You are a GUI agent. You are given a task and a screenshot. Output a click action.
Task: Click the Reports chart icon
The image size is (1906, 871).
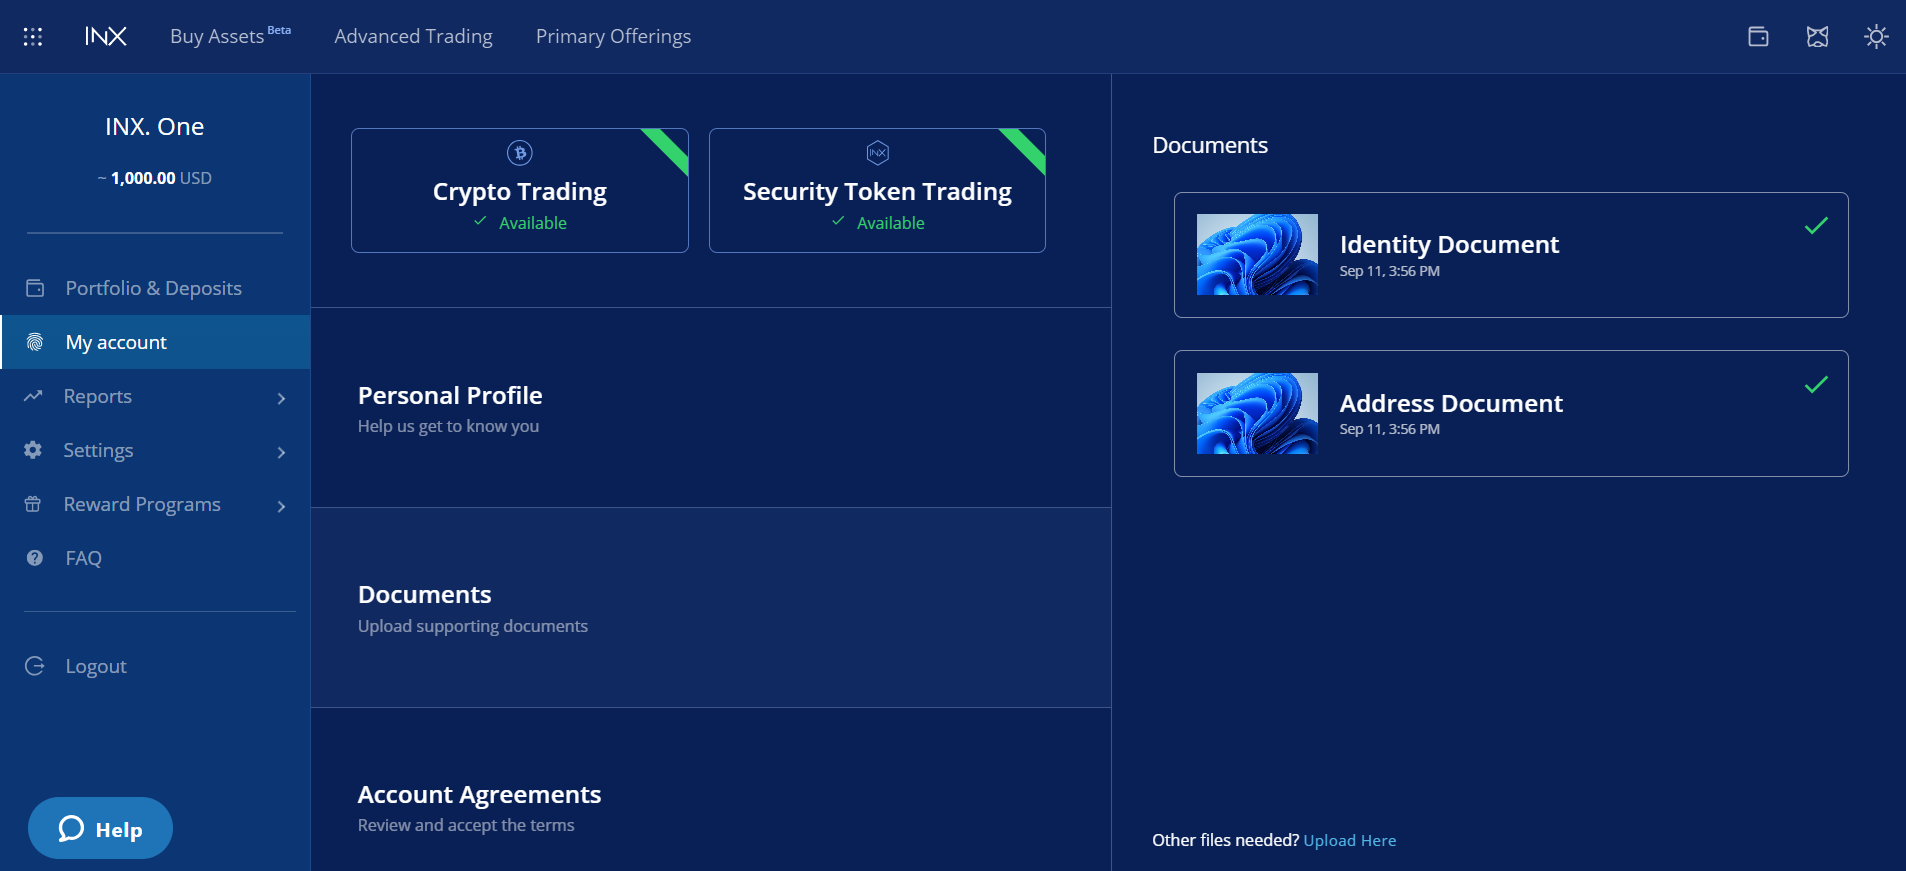[x=33, y=396]
